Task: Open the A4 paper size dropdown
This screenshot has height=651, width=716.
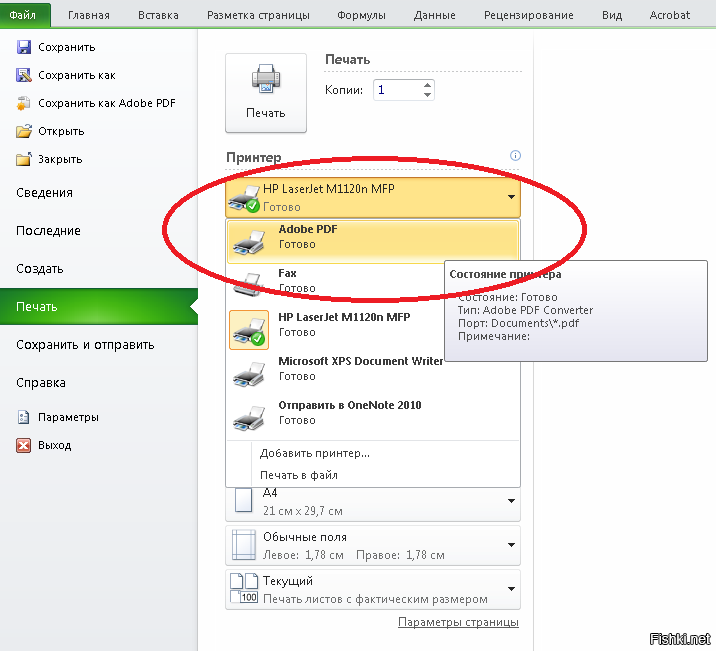Action: 511,500
